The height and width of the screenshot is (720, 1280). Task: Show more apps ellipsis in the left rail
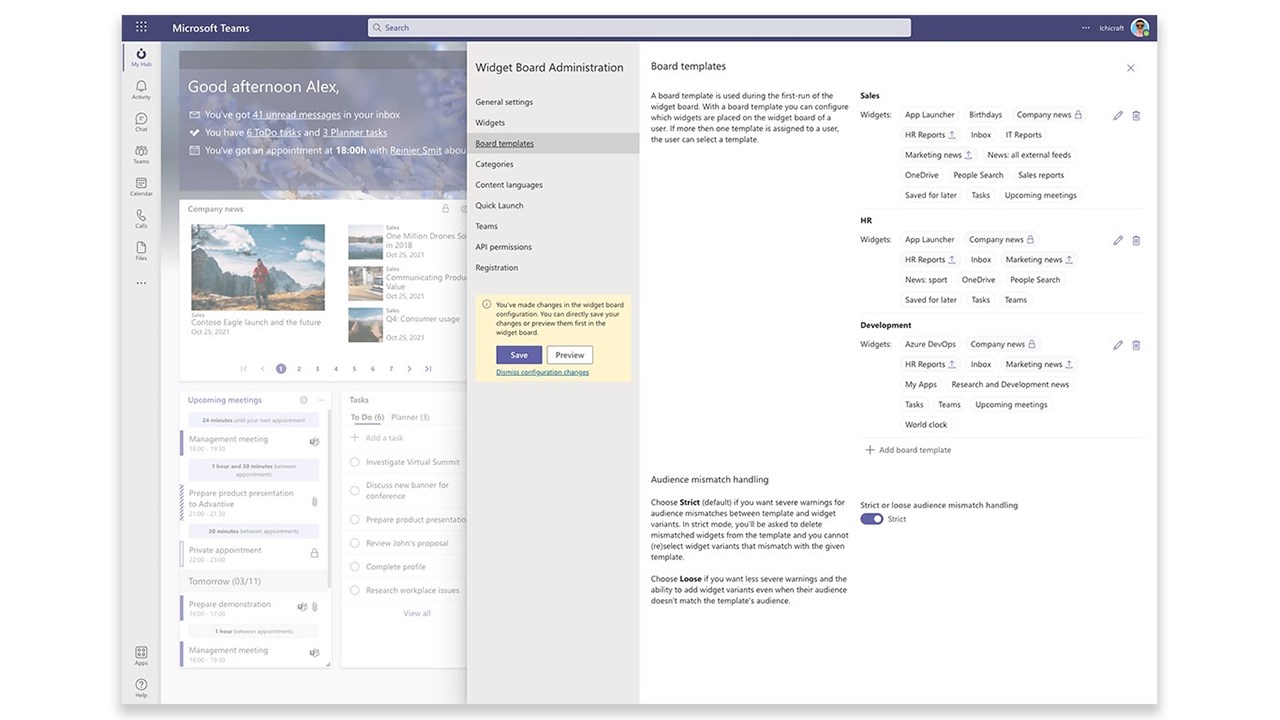coord(141,283)
